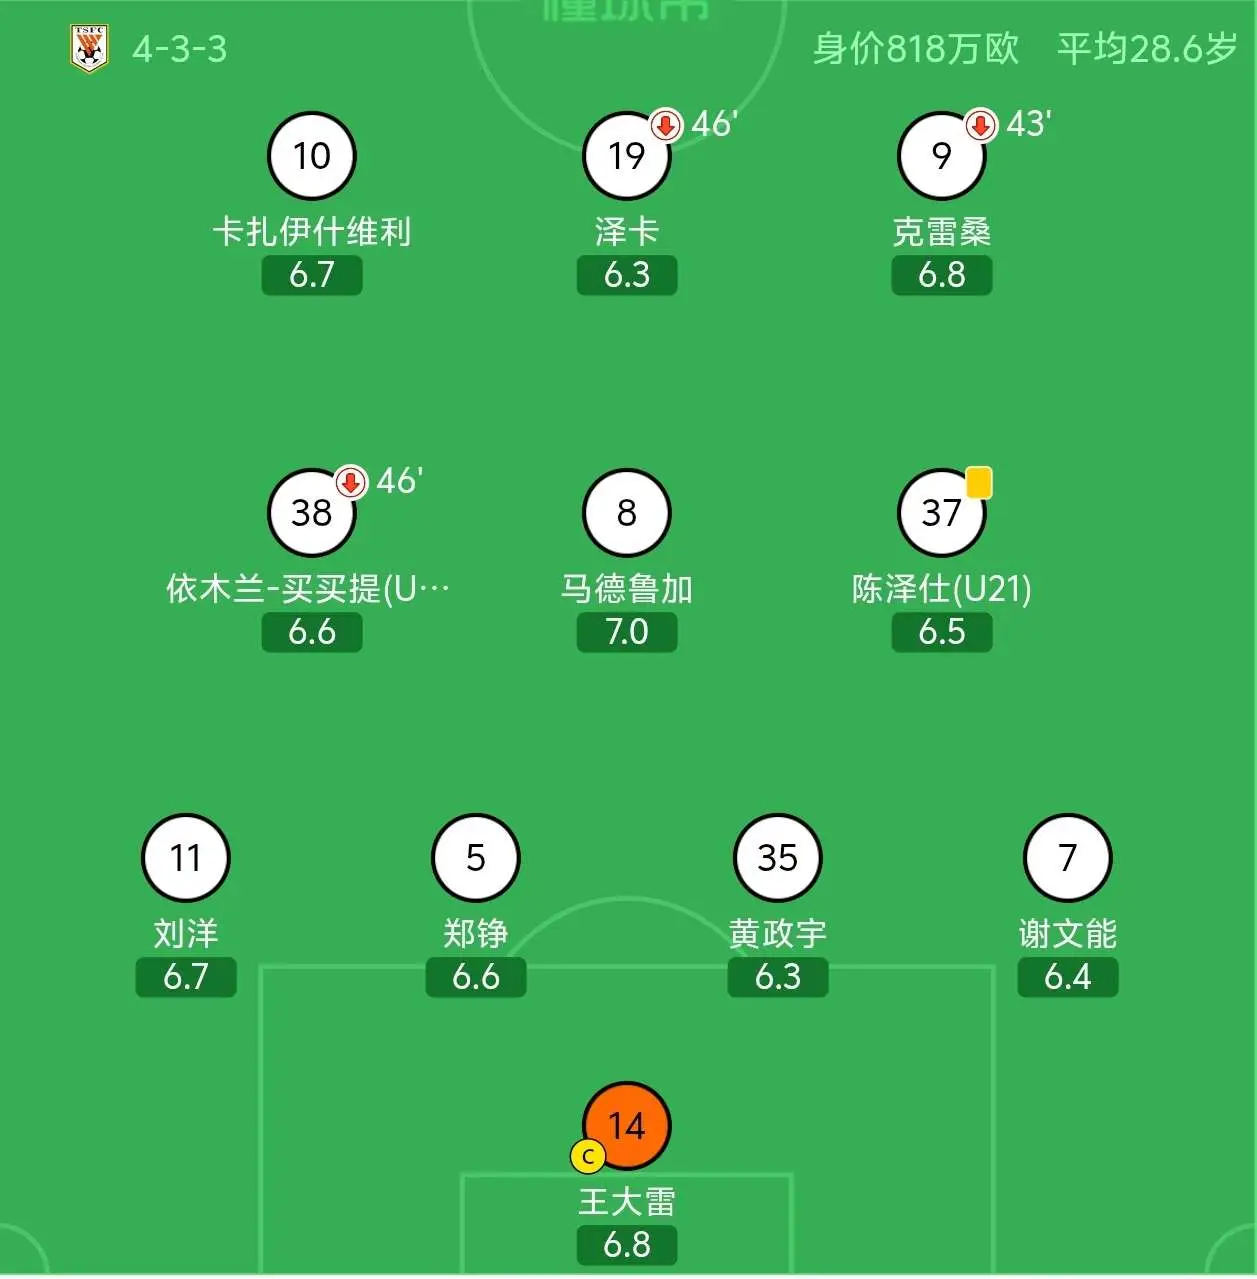Select player number 5 circle
The image size is (1257, 1279).
(x=476, y=858)
